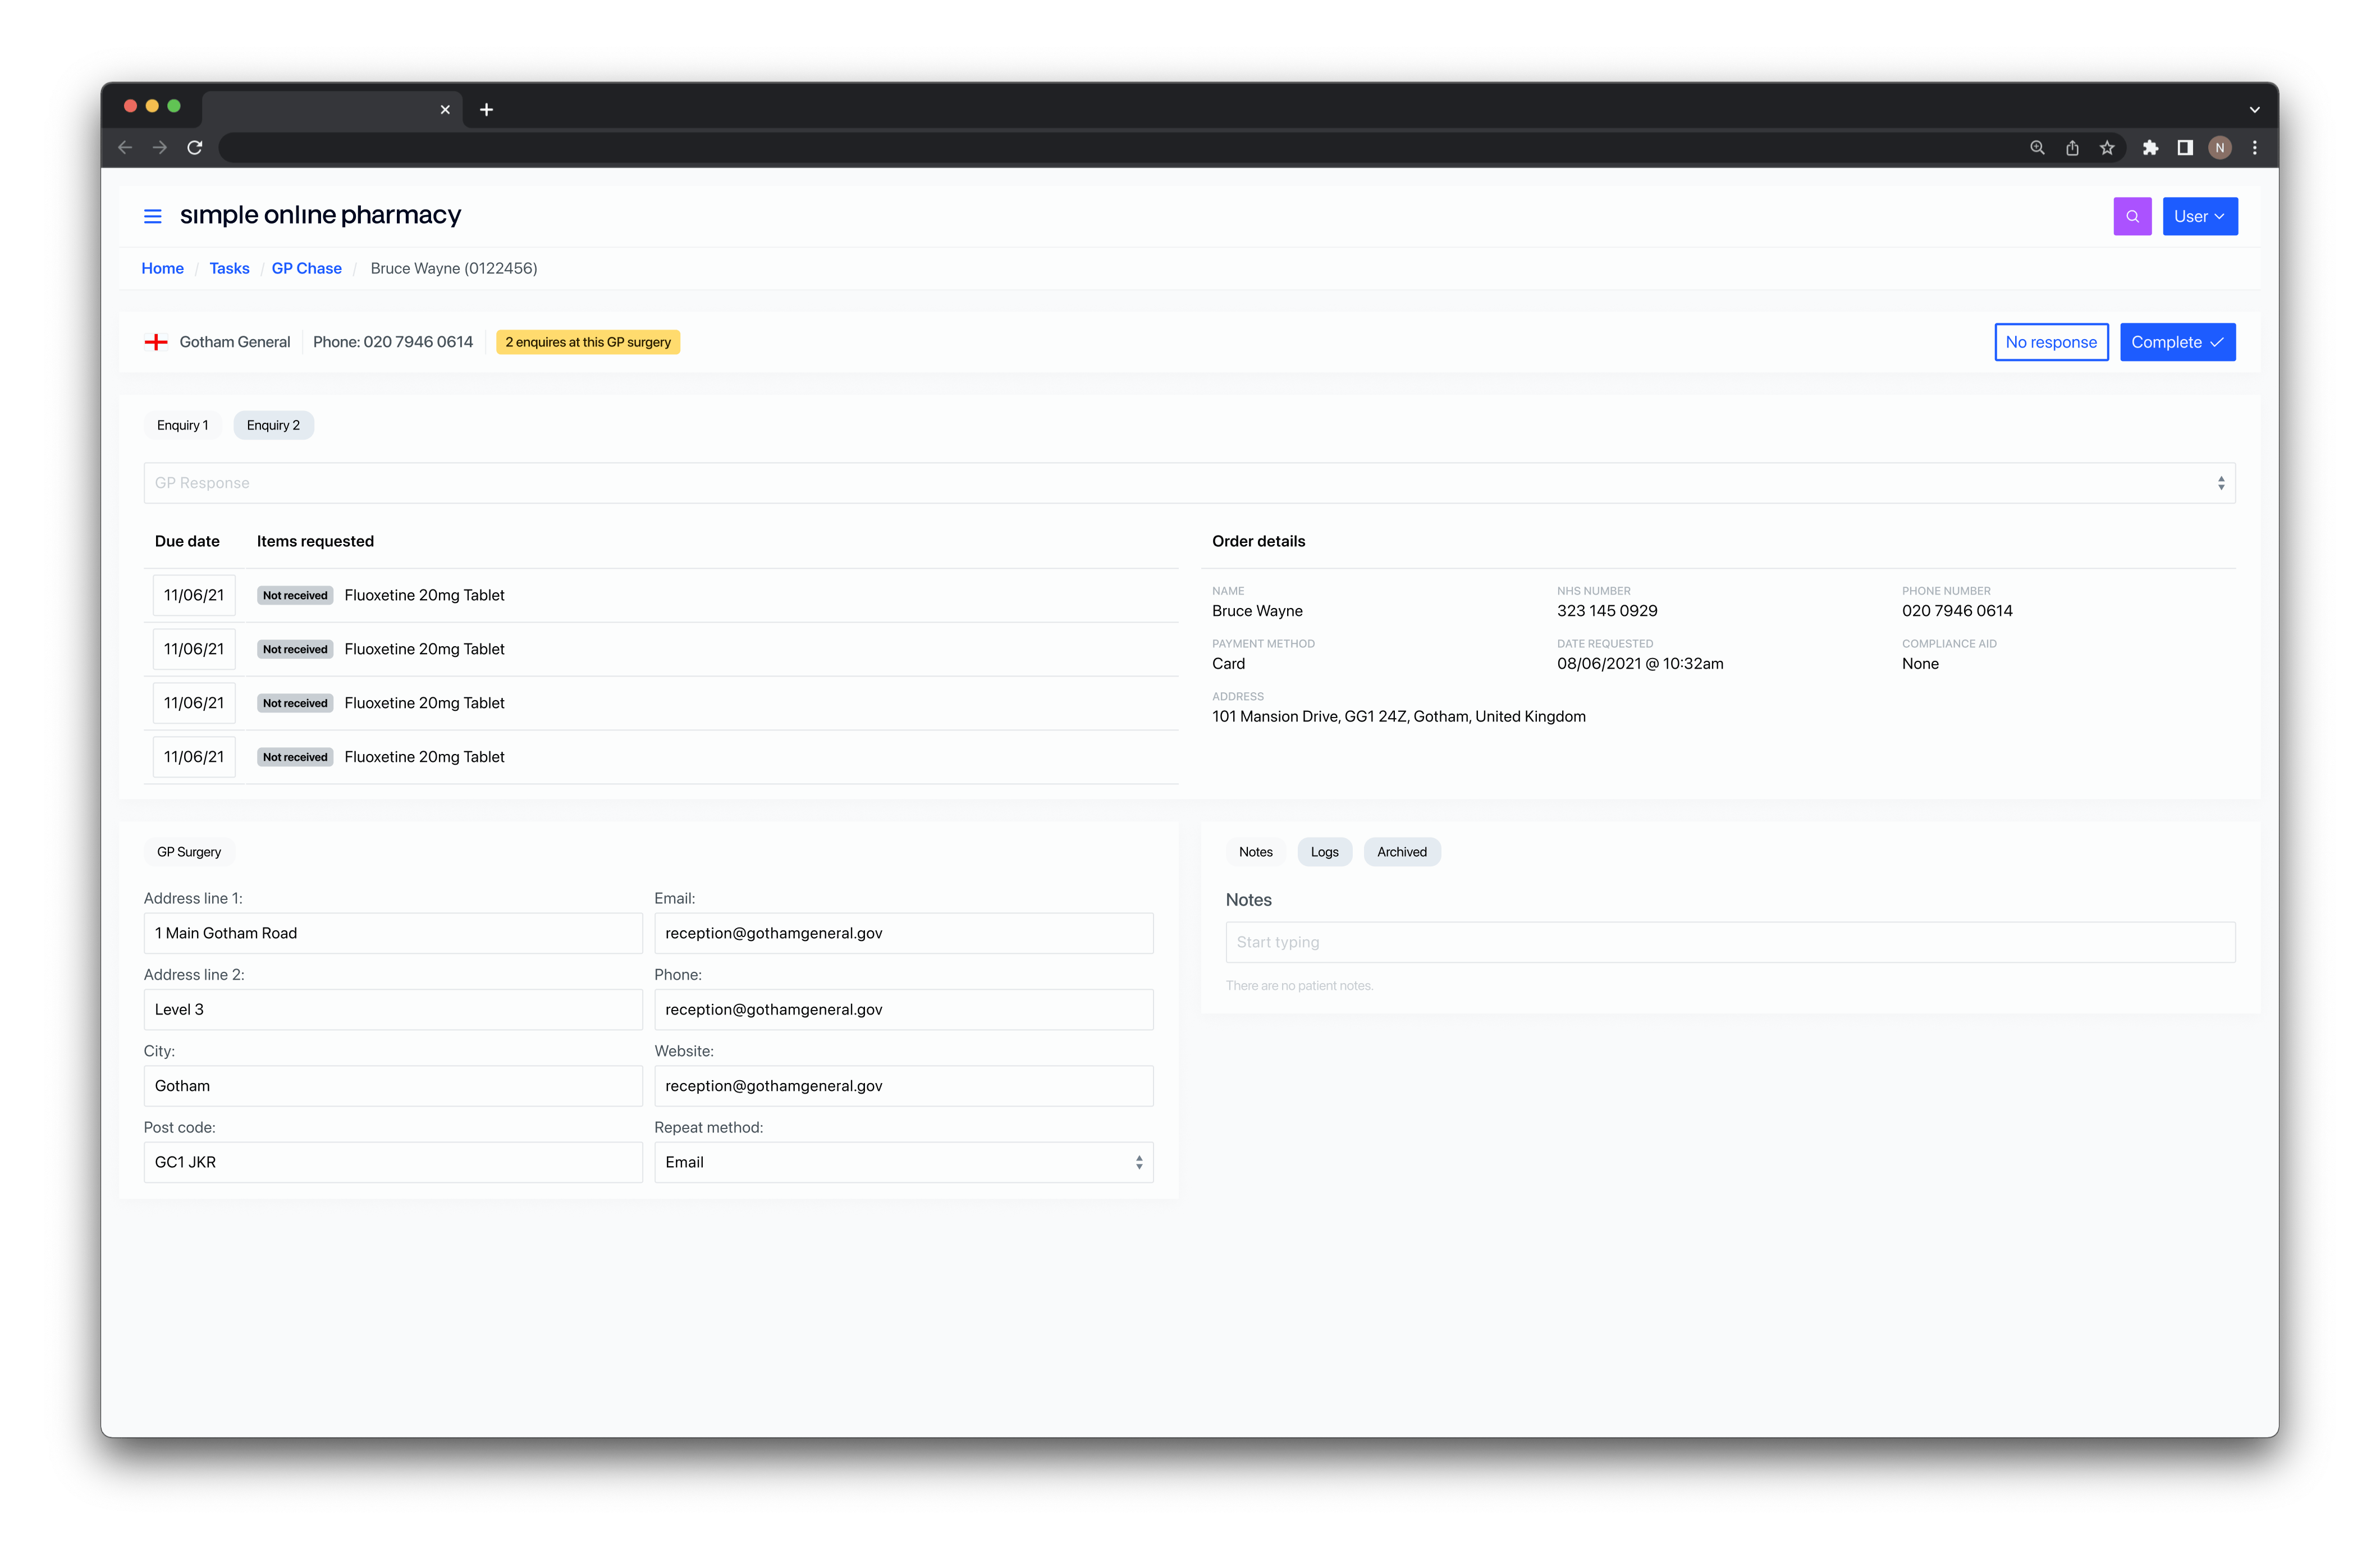Image resolution: width=2380 pixels, height=1558 pixels.
Task: Open browser extensions puzzle icon
Action: (x=2150, y=148)
